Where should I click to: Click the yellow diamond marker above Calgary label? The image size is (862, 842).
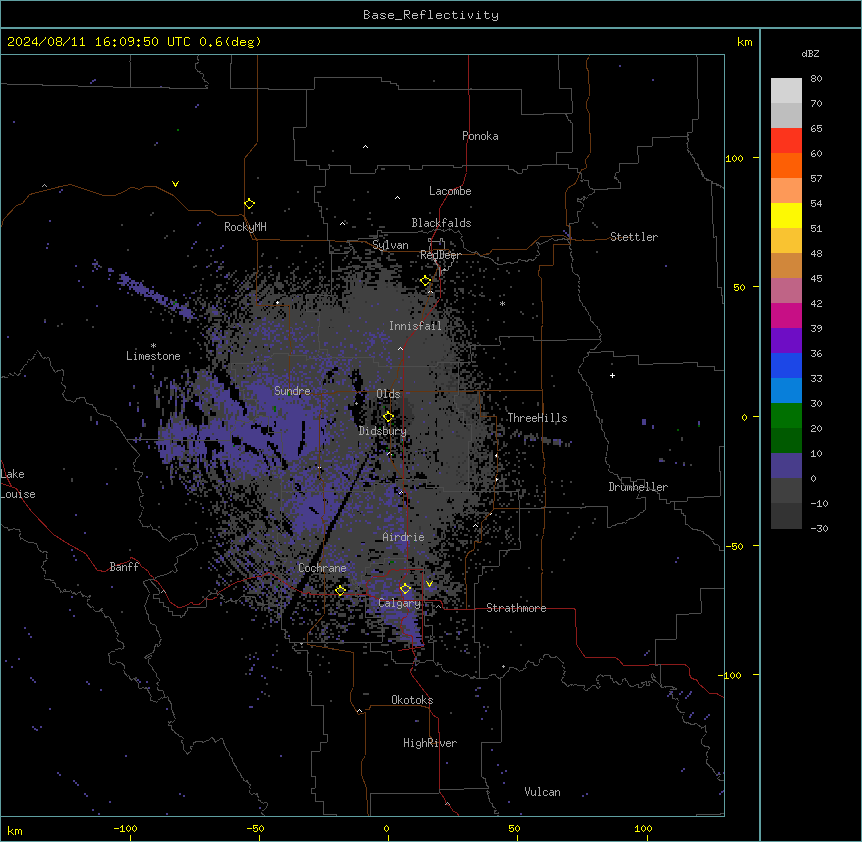click(x=405, y=589)
